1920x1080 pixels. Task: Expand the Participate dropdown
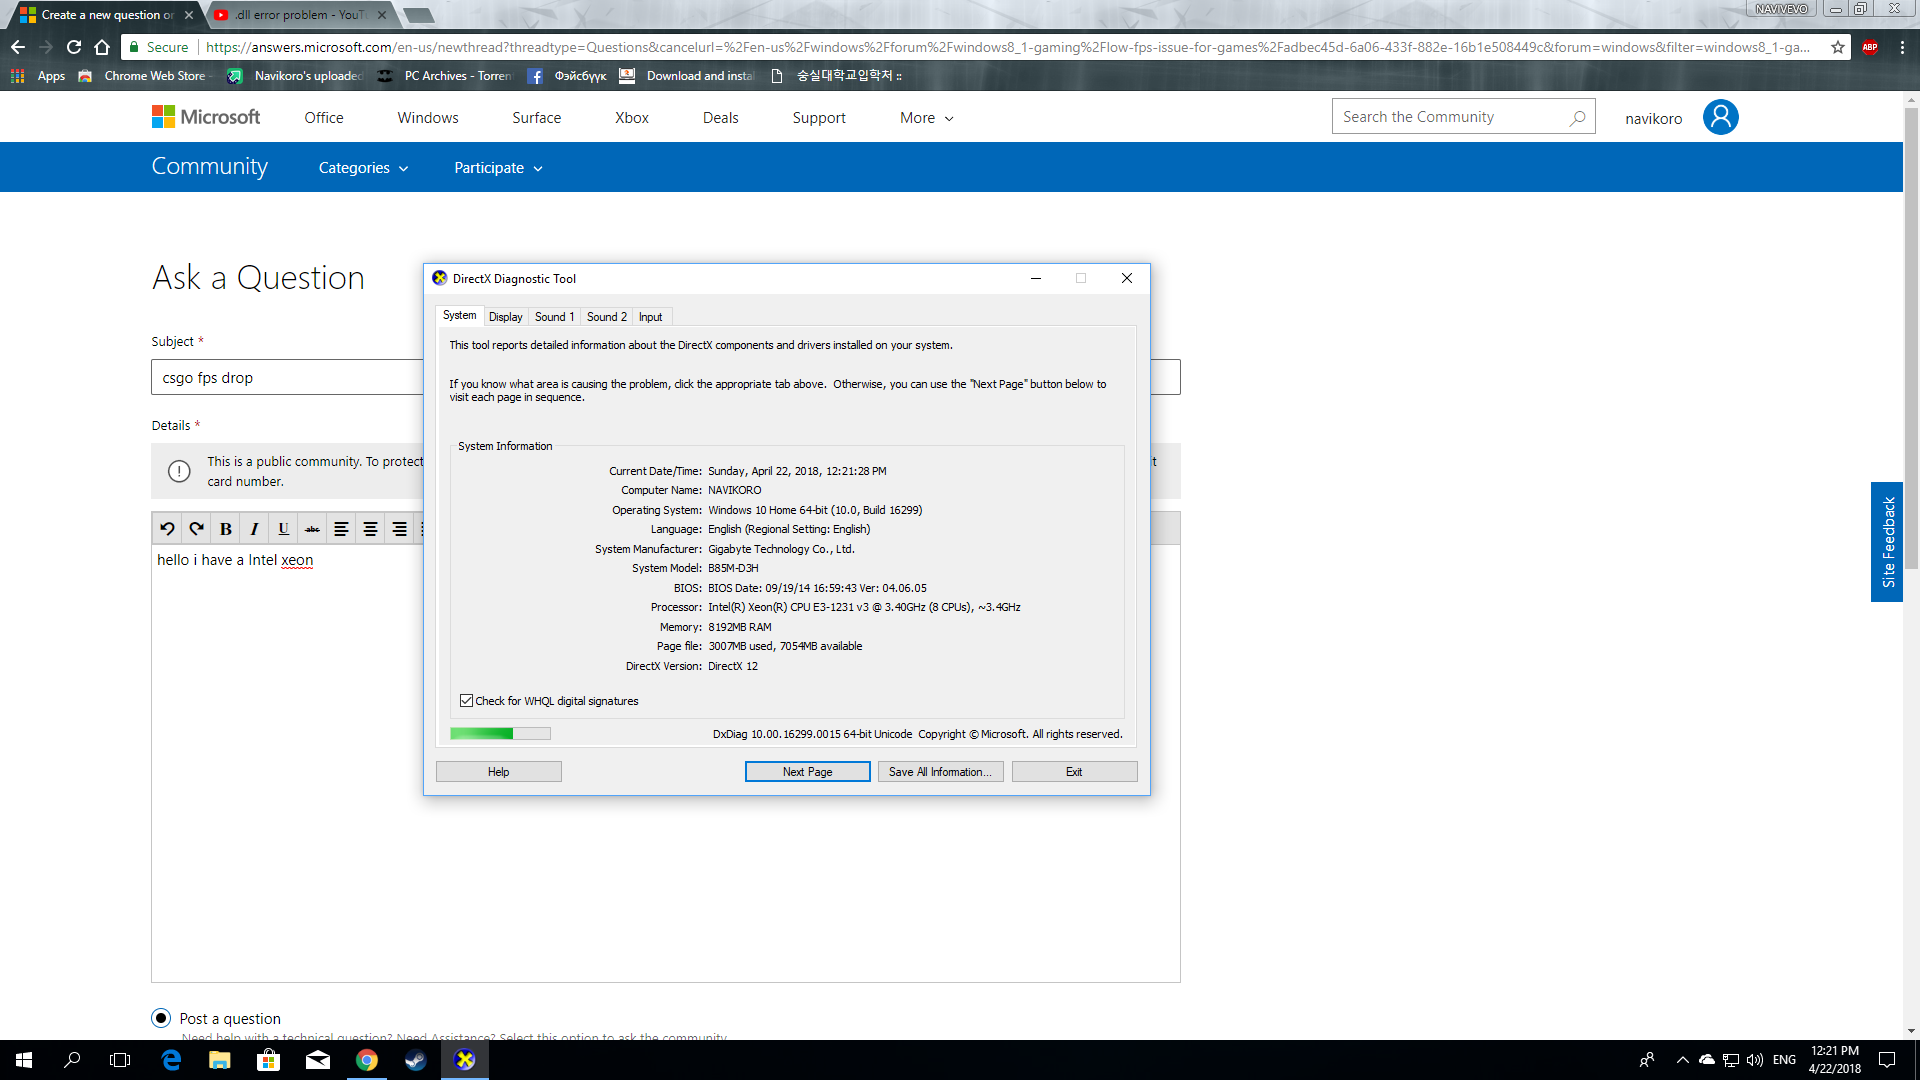tap(498, 168)
